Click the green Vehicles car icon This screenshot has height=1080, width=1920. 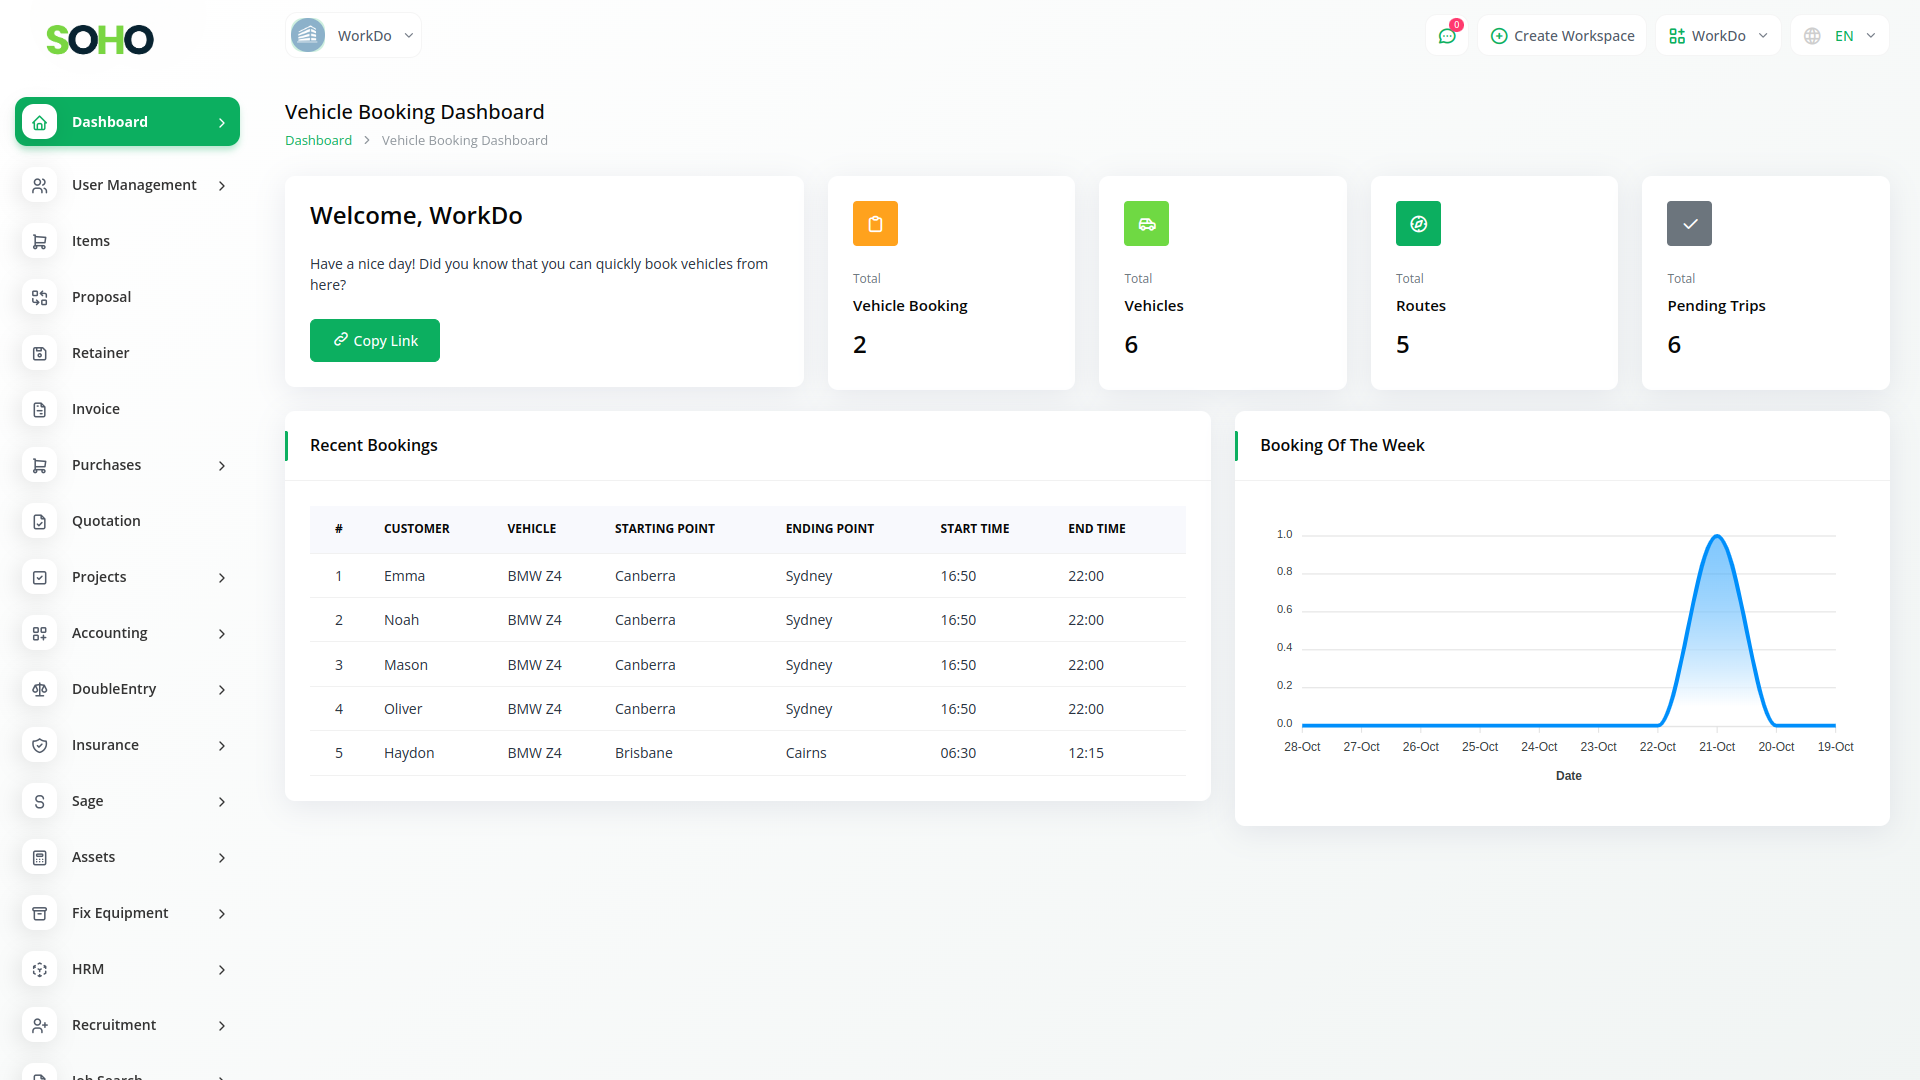pyautogui.click(x=1146, y=224)
